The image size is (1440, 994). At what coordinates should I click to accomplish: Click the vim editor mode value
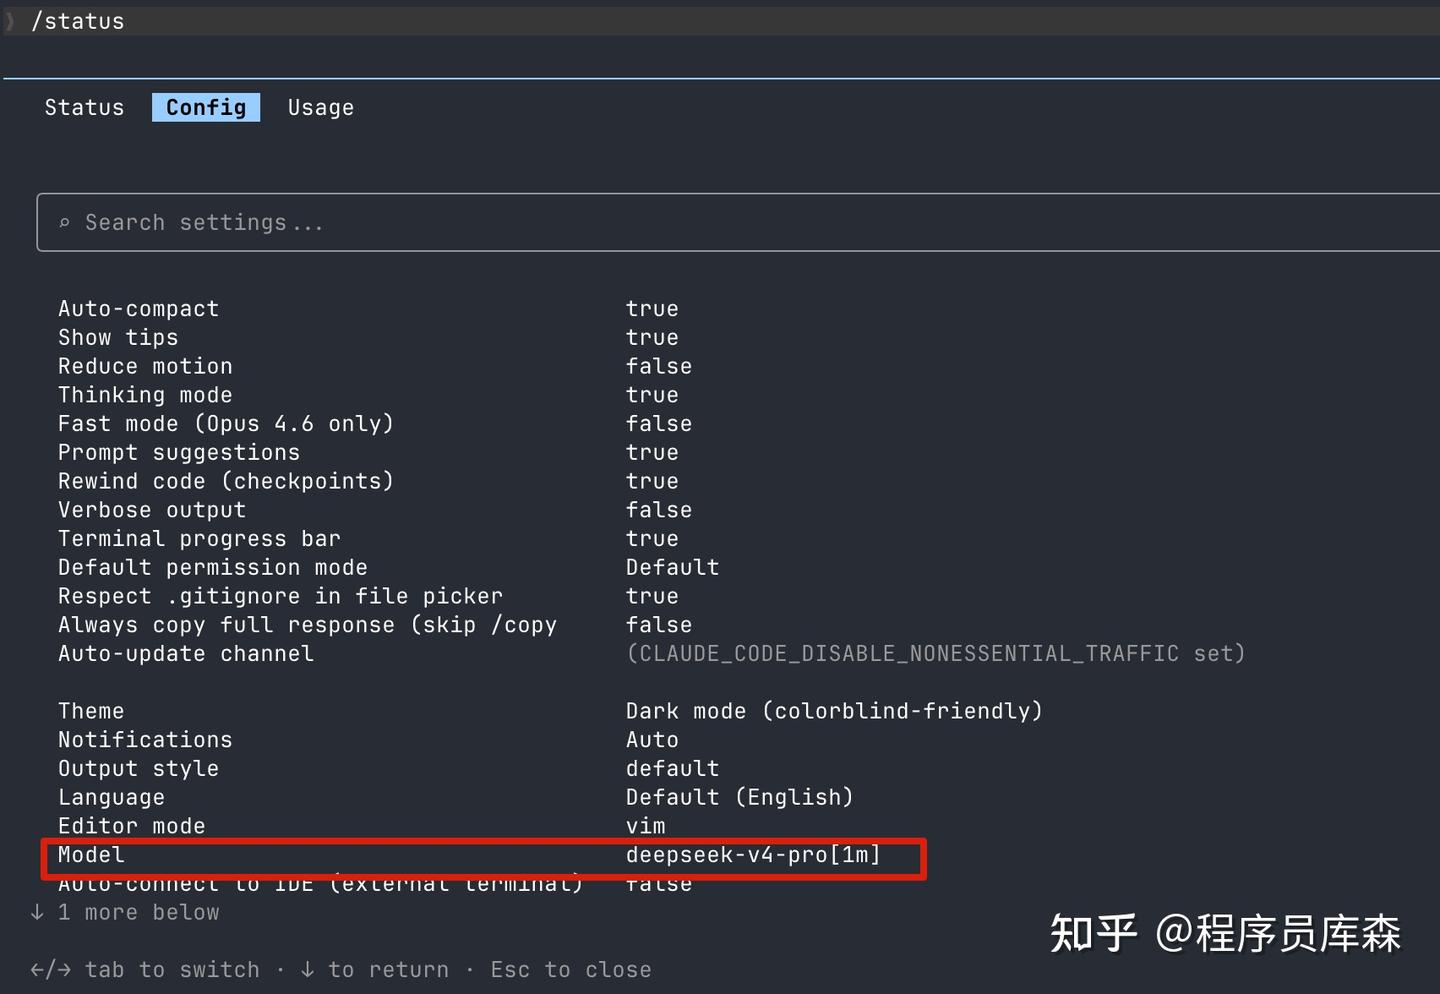(x=646, y=826)
